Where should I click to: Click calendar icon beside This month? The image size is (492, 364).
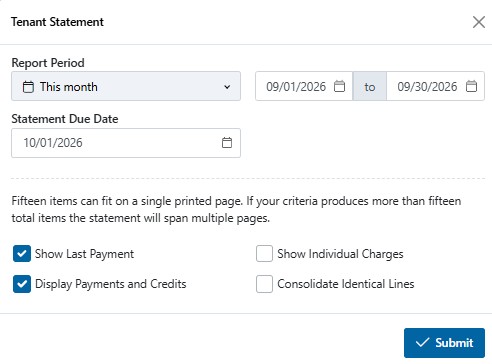(x=28, y=87)
